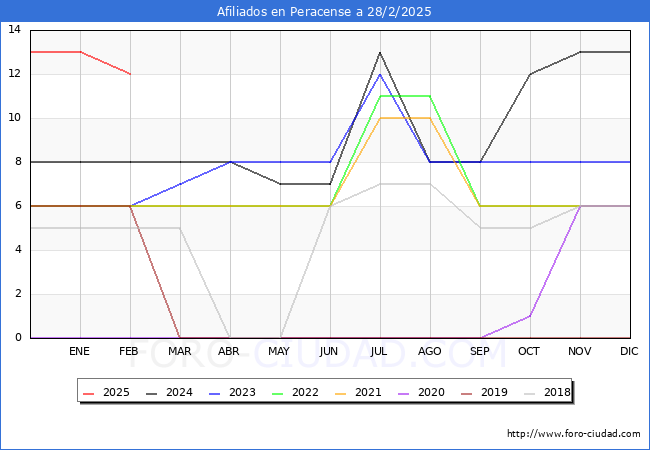
Task: Click the y-axis value 12
Action: [x=15, y=74]
